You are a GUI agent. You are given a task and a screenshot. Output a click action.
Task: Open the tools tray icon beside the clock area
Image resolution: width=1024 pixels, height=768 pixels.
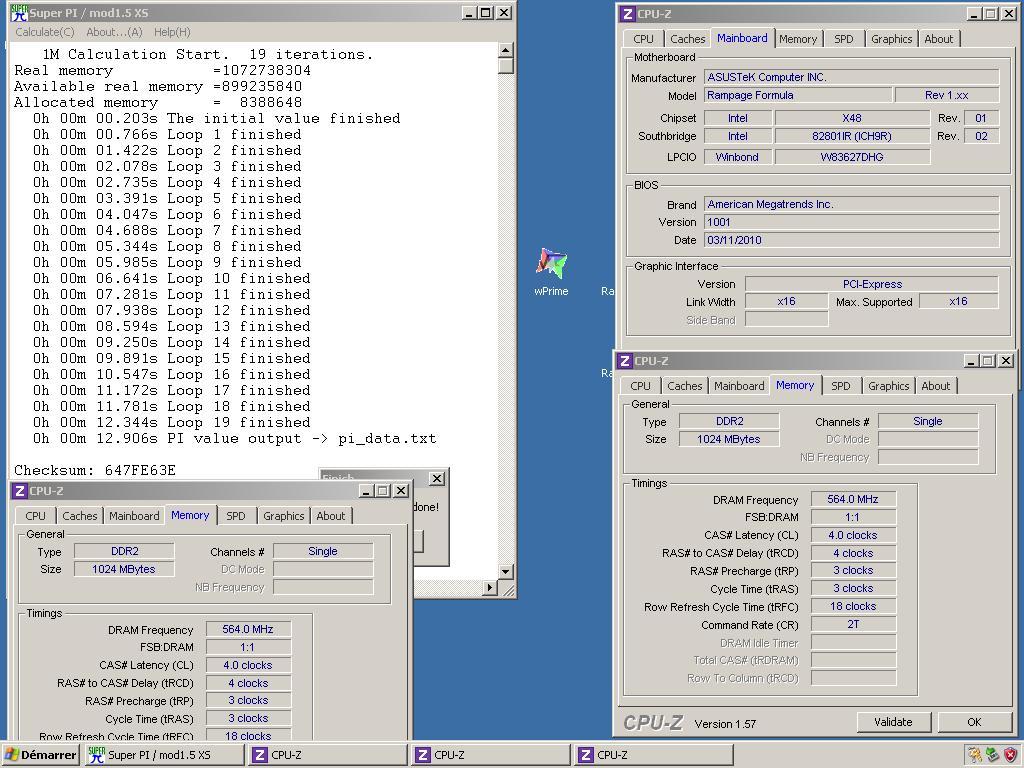click(x=975, y=755)
